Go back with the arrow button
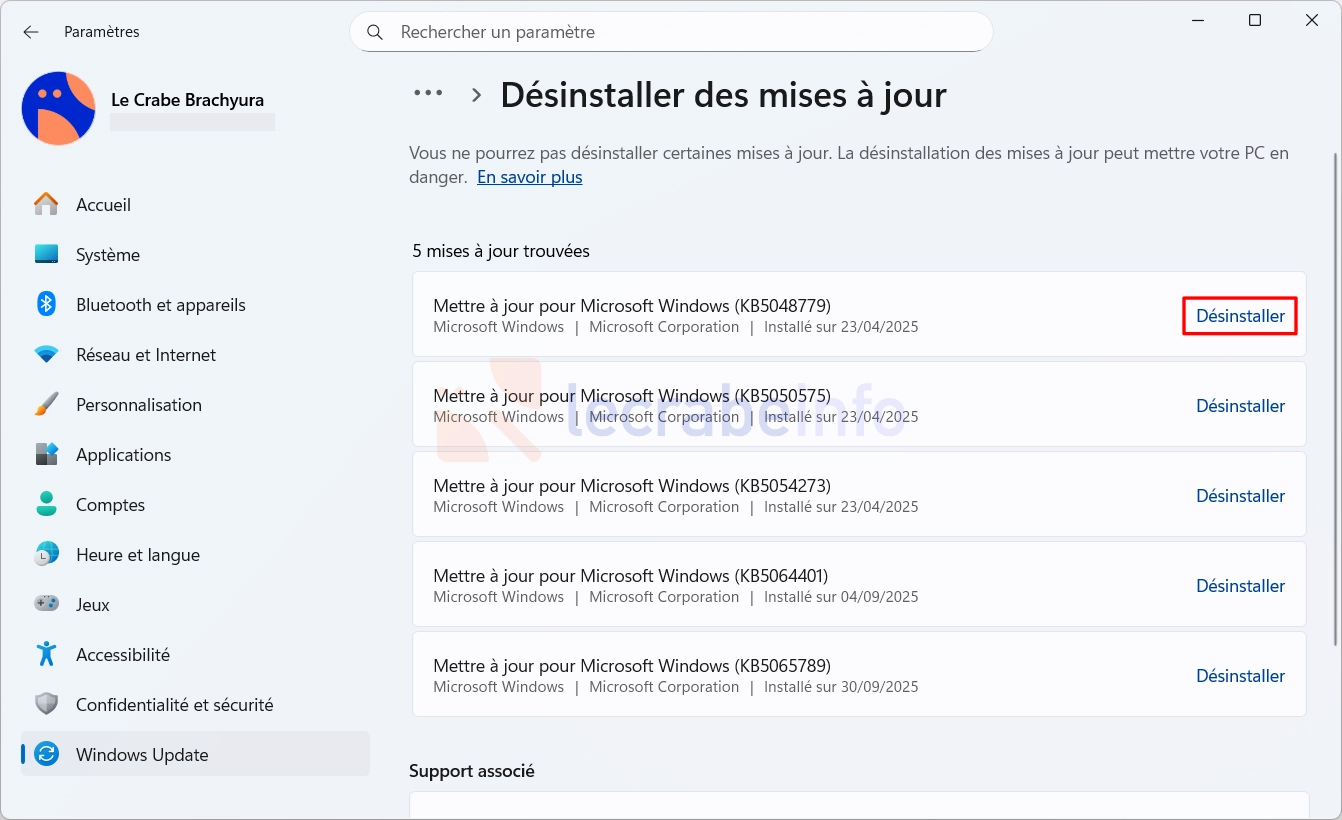The width and height of the screenshot is (1342, 820). click(31, 32)
